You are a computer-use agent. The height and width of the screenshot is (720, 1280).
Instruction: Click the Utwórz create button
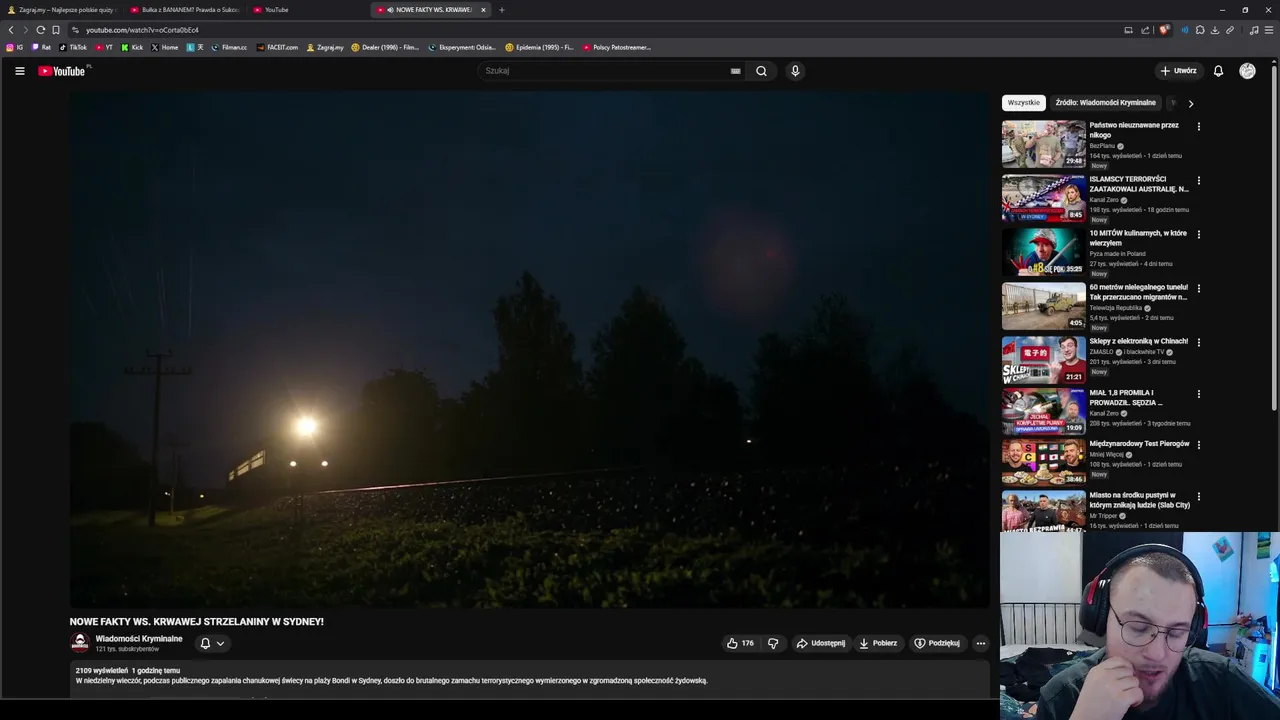1178,71
